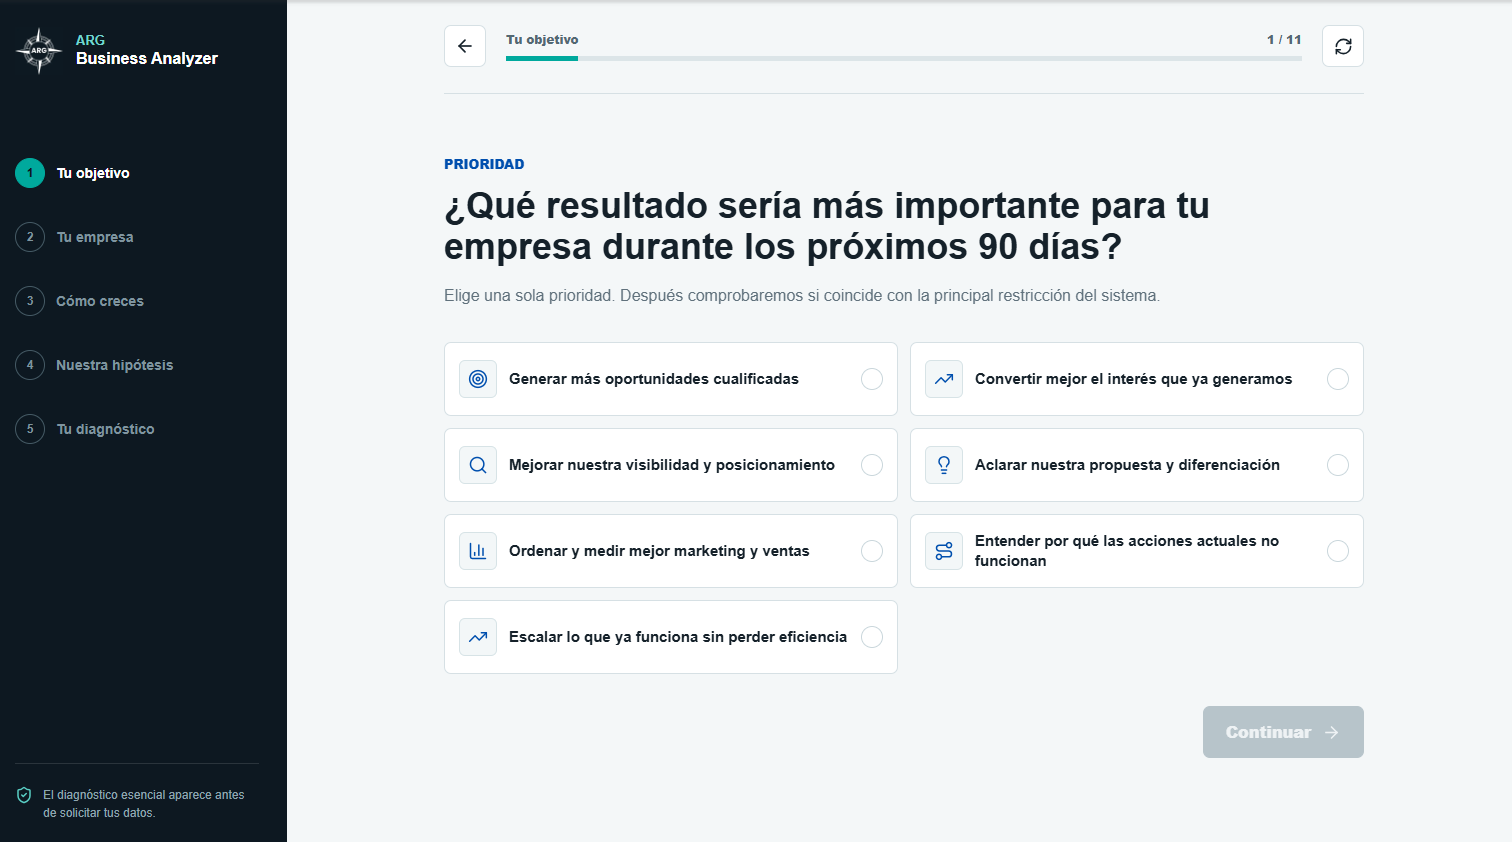
Task: Open Nuestra hipótesis step in sidebar
Action: click(x=115, y=365)
